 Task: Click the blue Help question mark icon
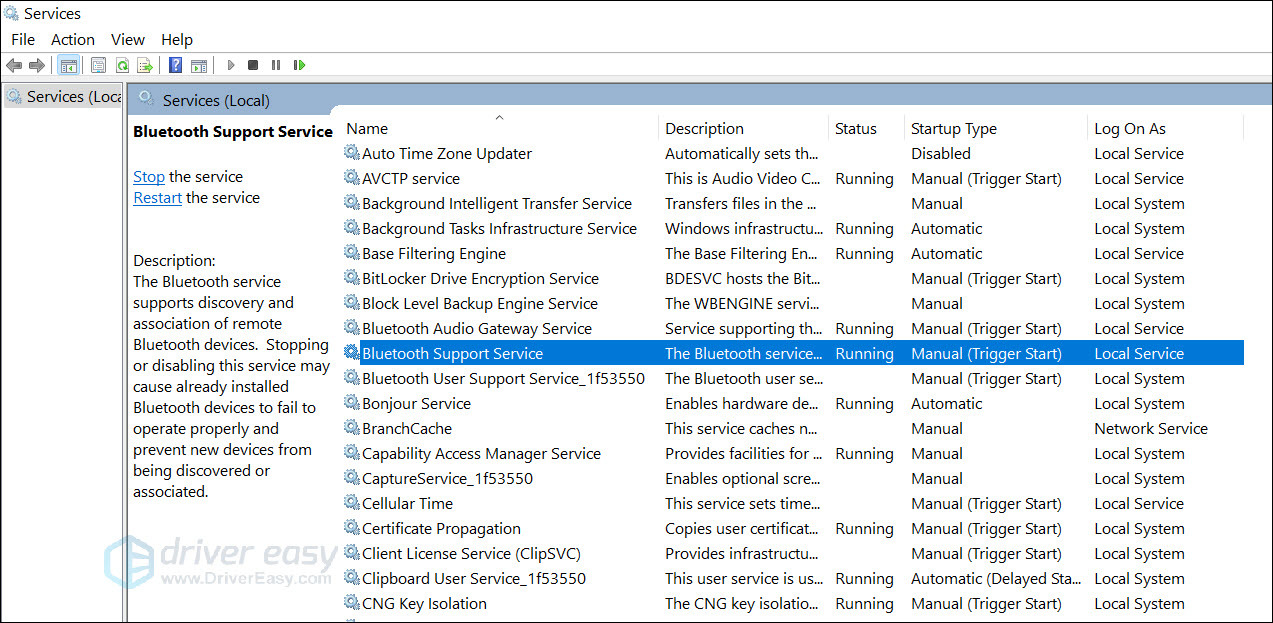175,66
